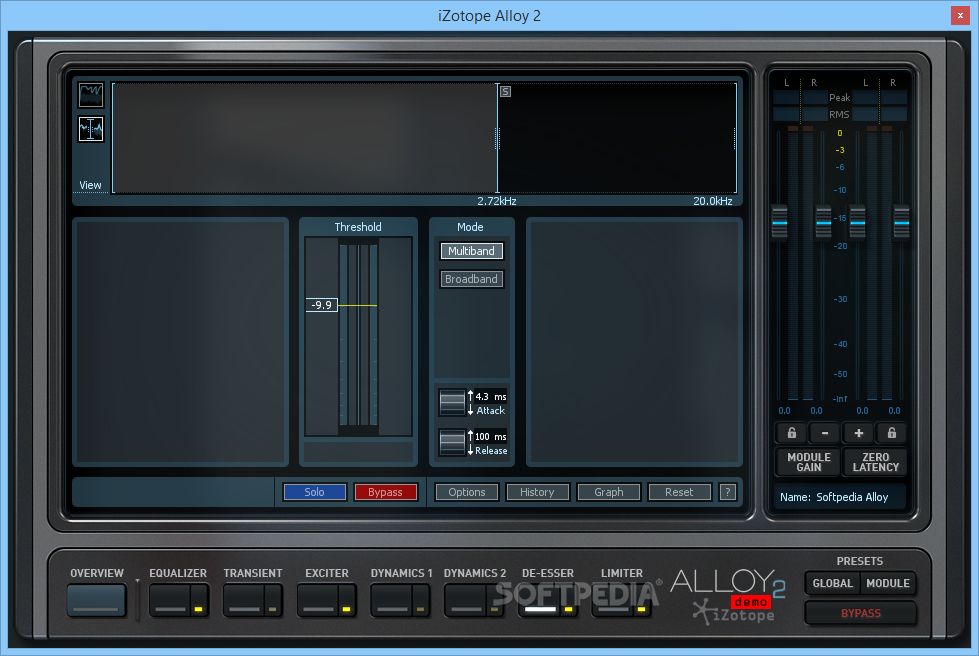Click the input right channel gain fader

point(824,222)
